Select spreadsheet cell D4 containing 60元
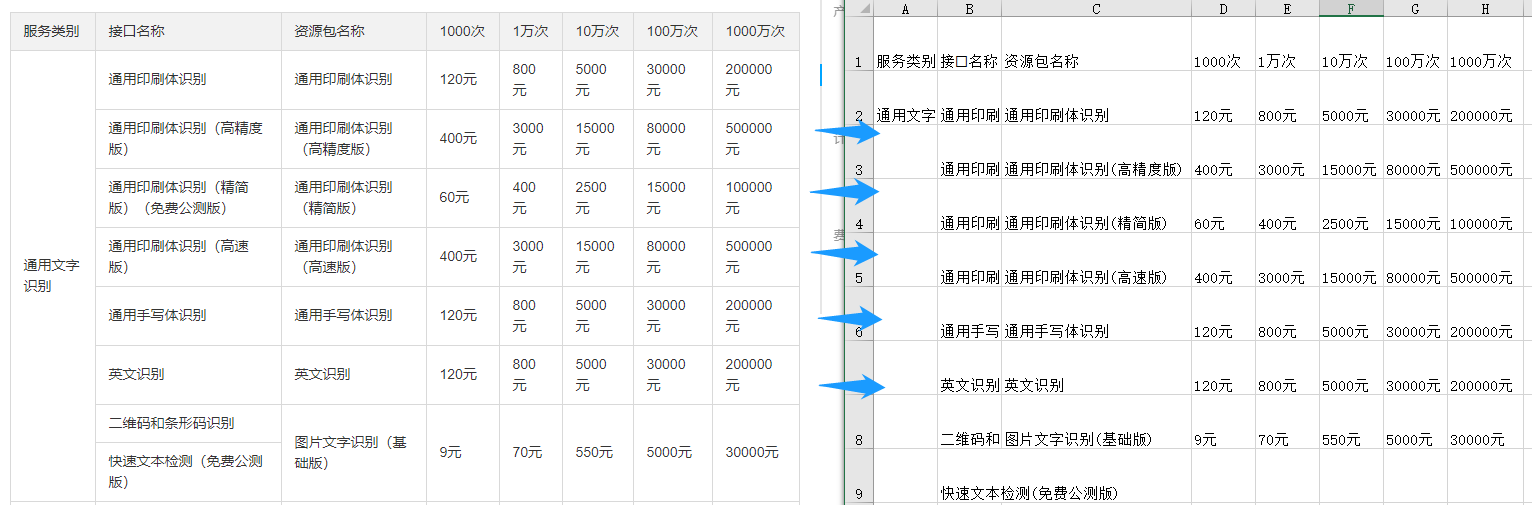This screenshot has height=505, width=1532. click(x=1223, y=207)
